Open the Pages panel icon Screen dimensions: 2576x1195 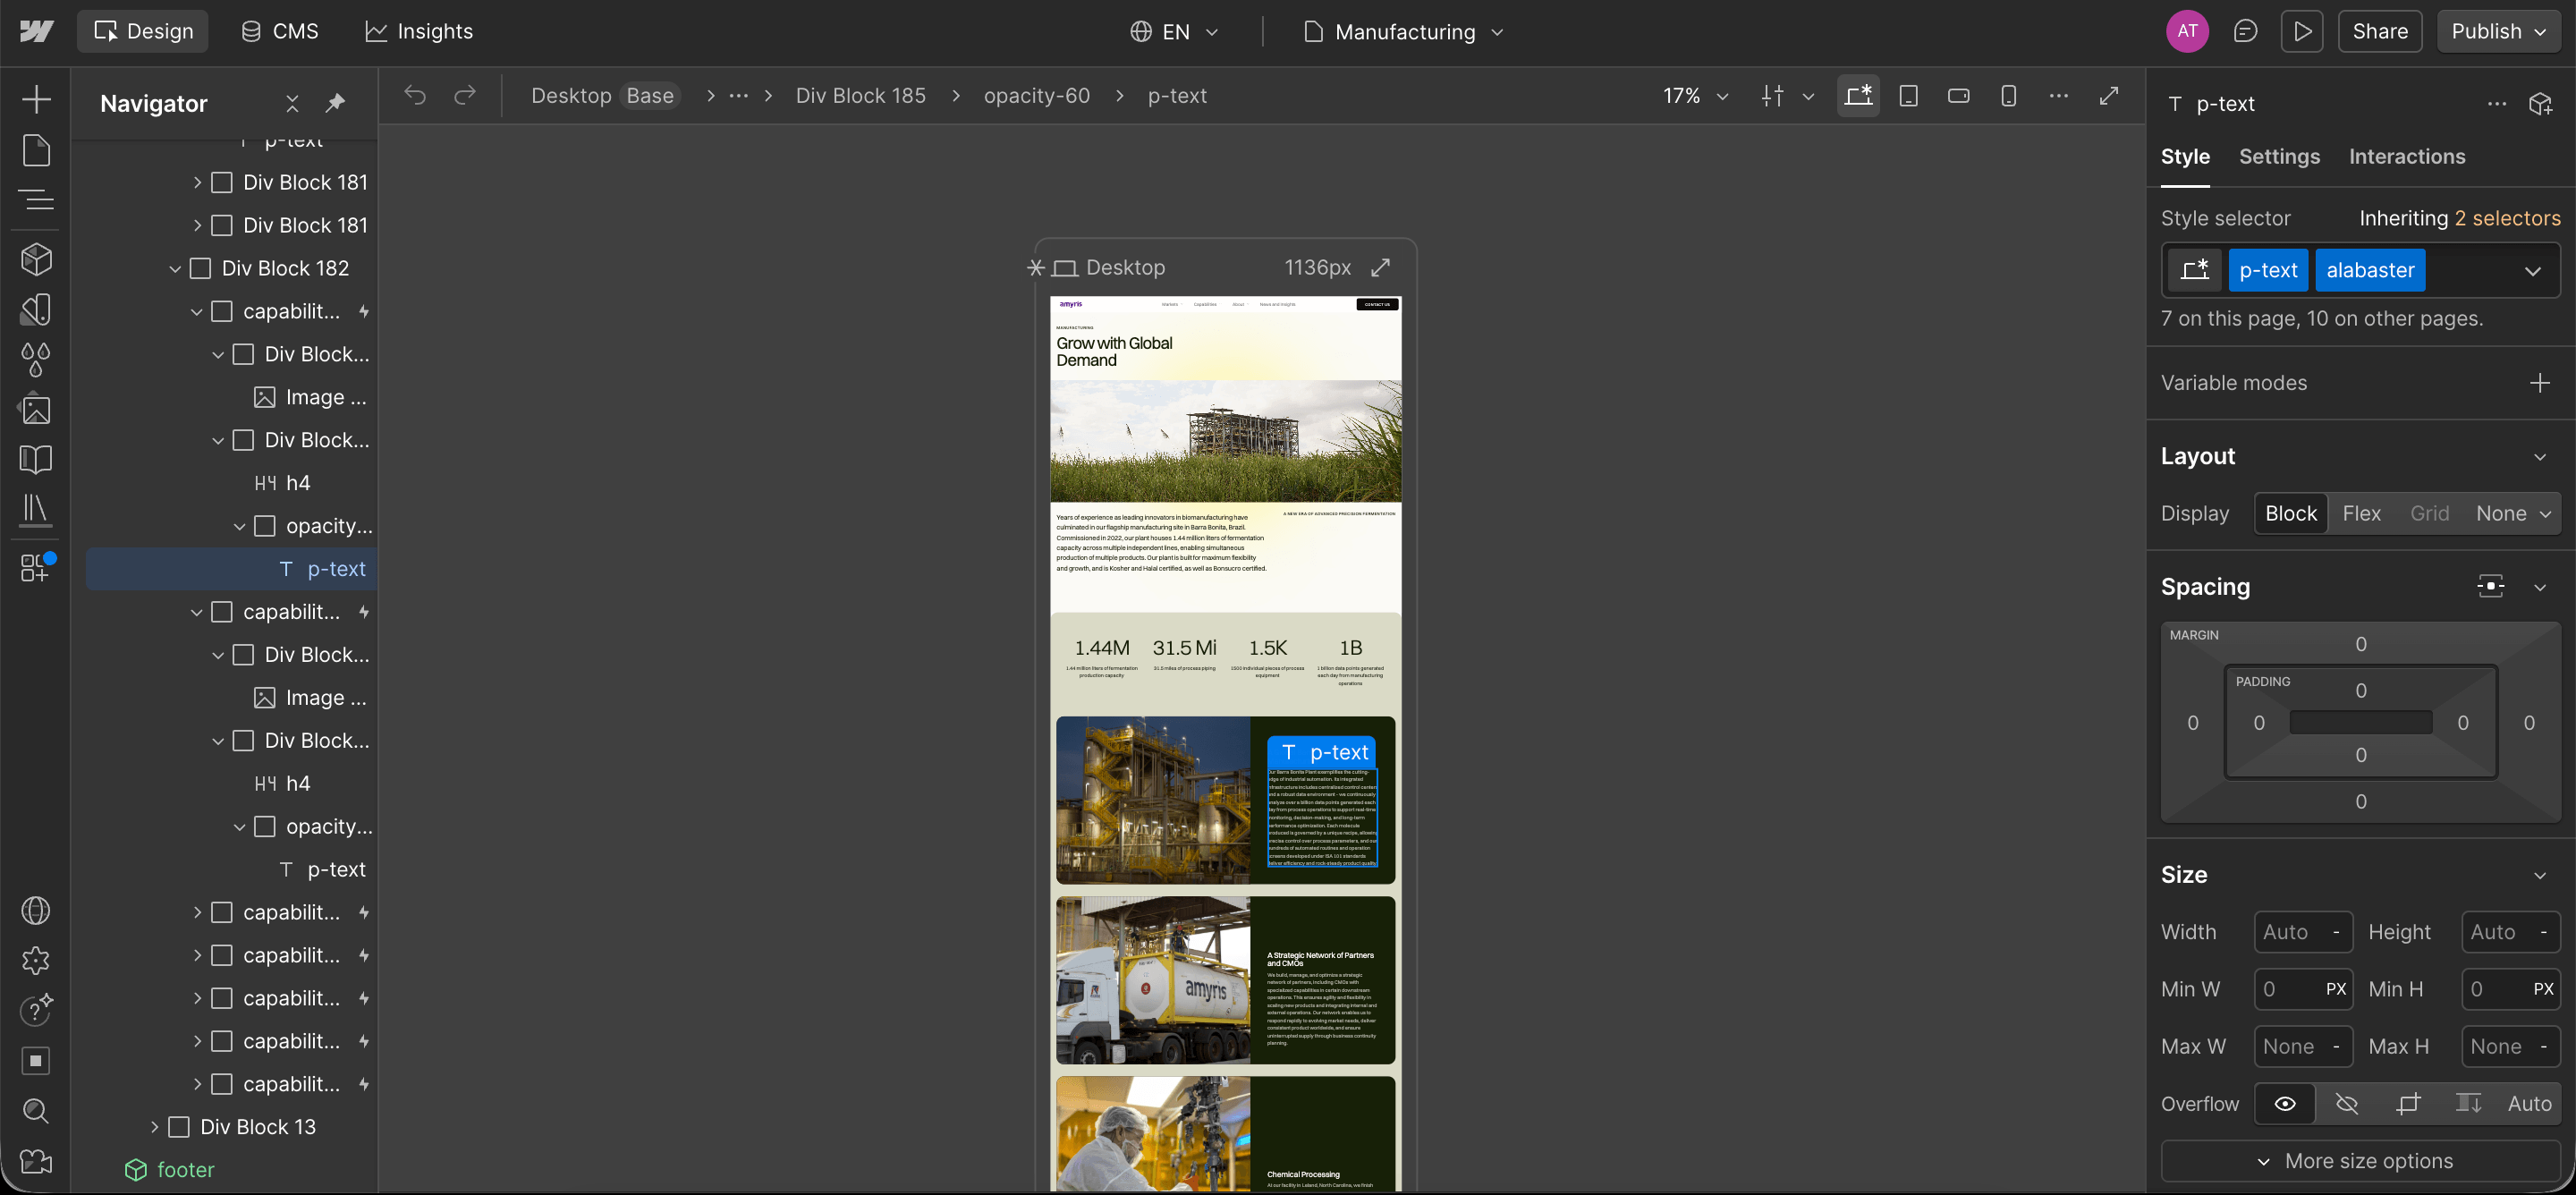[36, 150]
